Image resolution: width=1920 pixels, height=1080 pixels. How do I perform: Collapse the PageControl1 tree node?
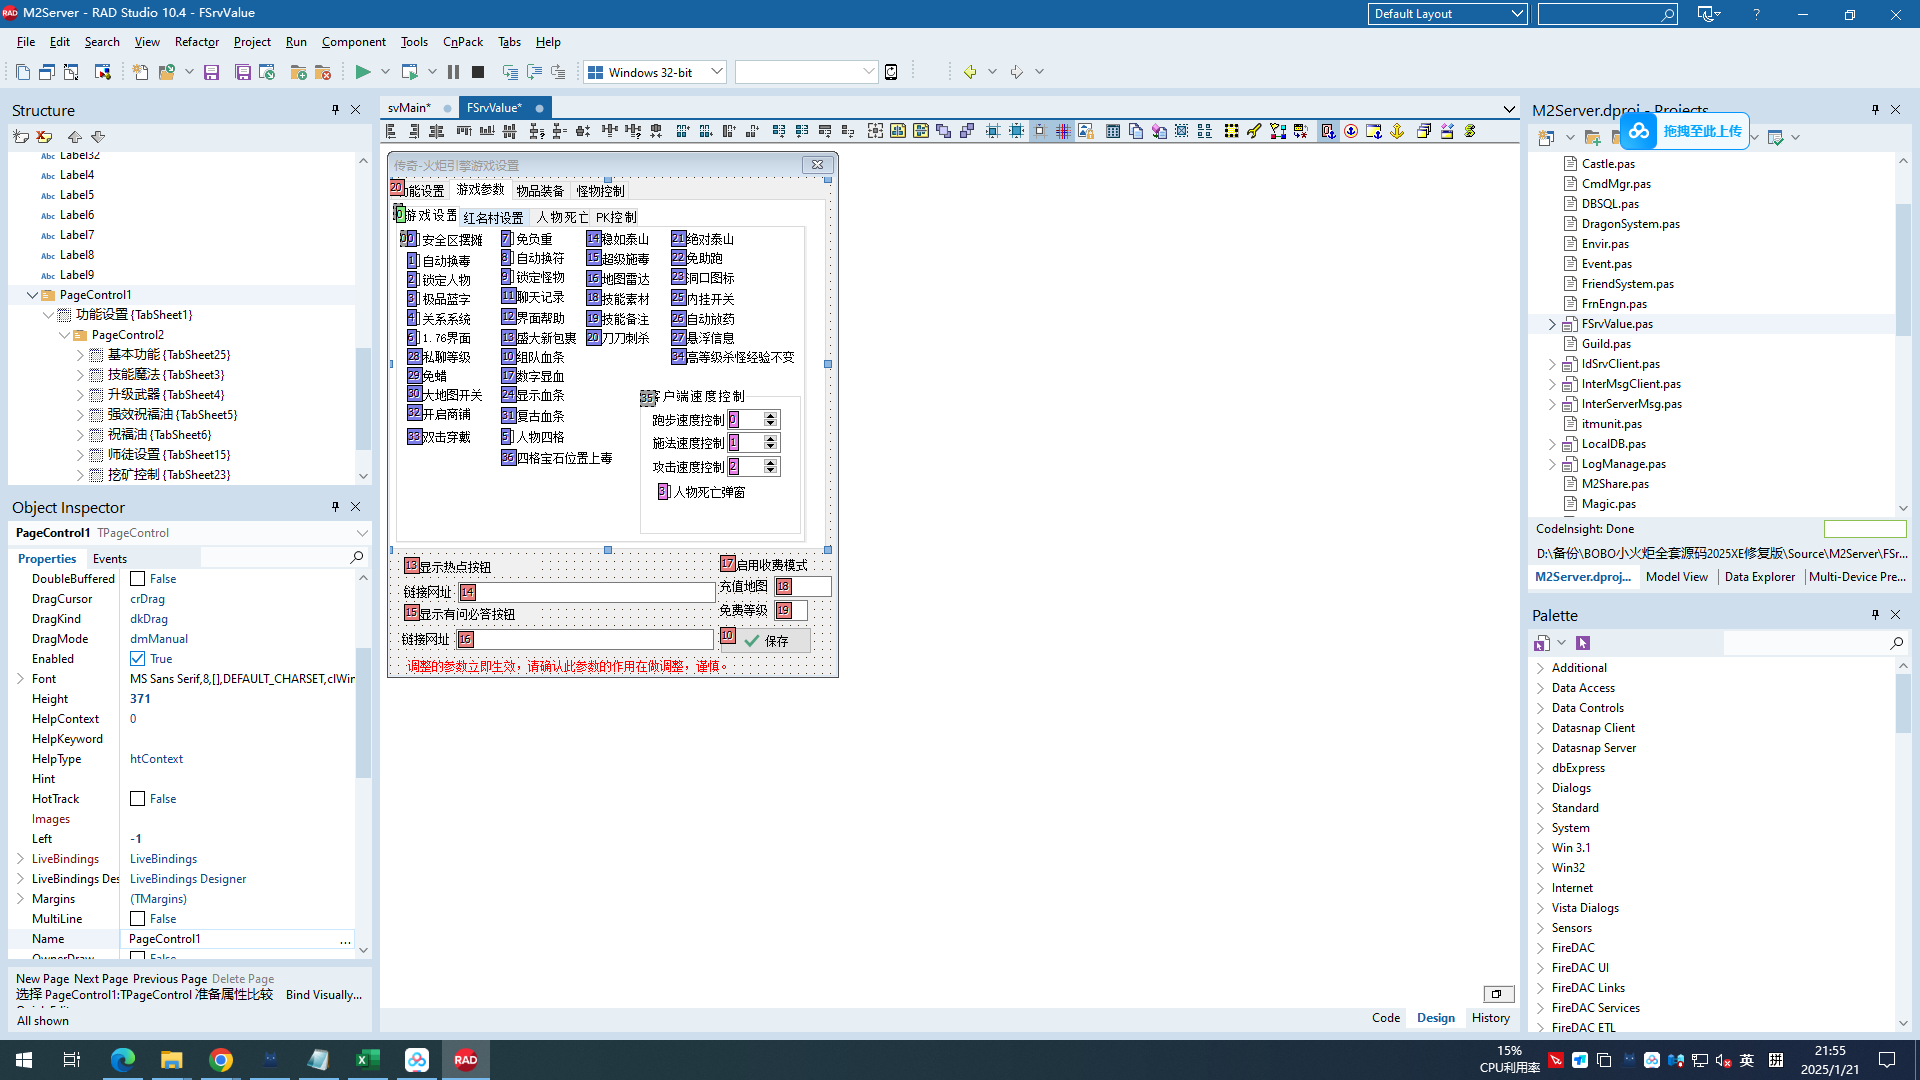click(x=32, y=295)
